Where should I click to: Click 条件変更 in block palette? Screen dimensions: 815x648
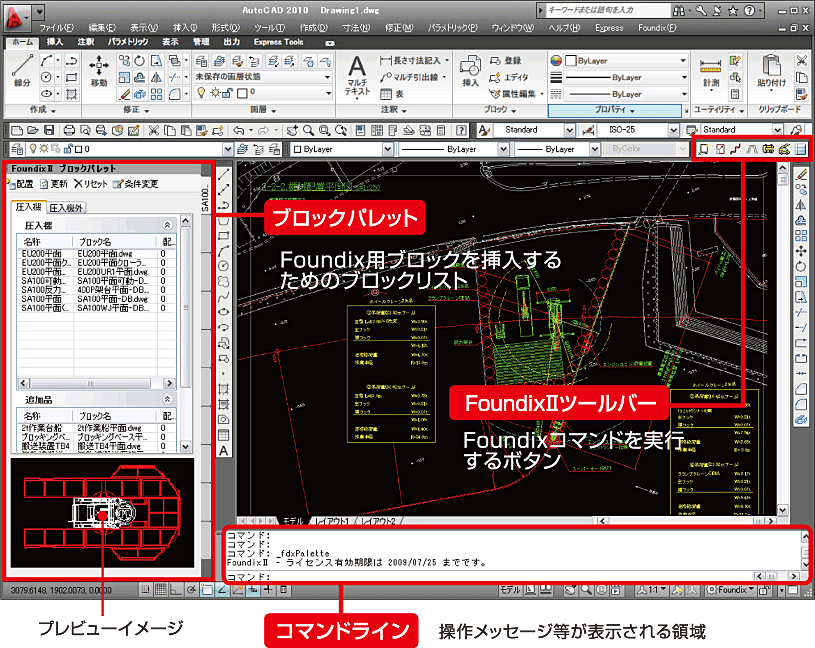tap(136, 184)
